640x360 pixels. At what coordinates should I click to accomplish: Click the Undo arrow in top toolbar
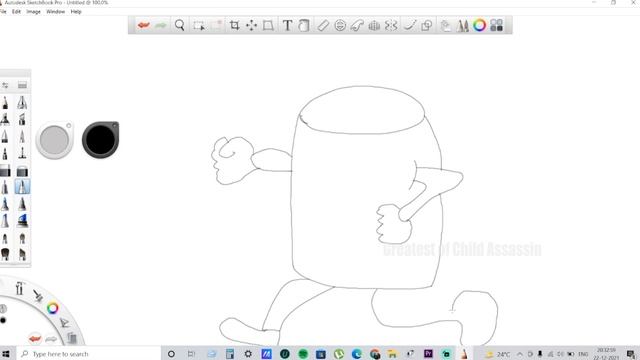click(143, 25)
